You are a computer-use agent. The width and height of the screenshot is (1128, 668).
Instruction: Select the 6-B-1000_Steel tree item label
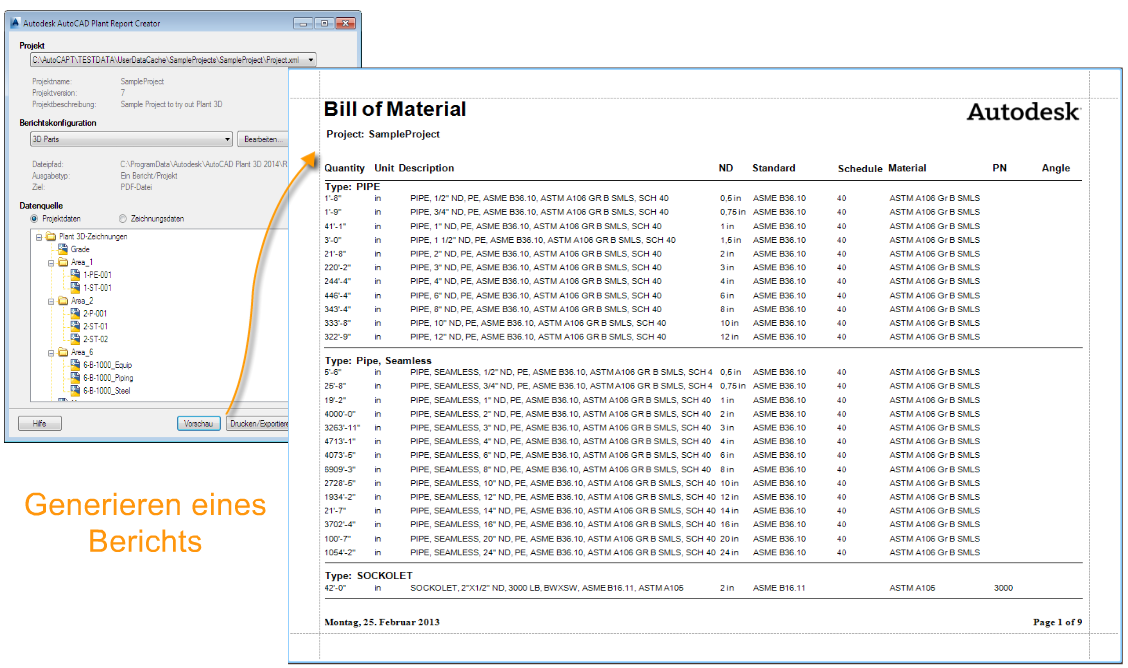tap(106, 390)
